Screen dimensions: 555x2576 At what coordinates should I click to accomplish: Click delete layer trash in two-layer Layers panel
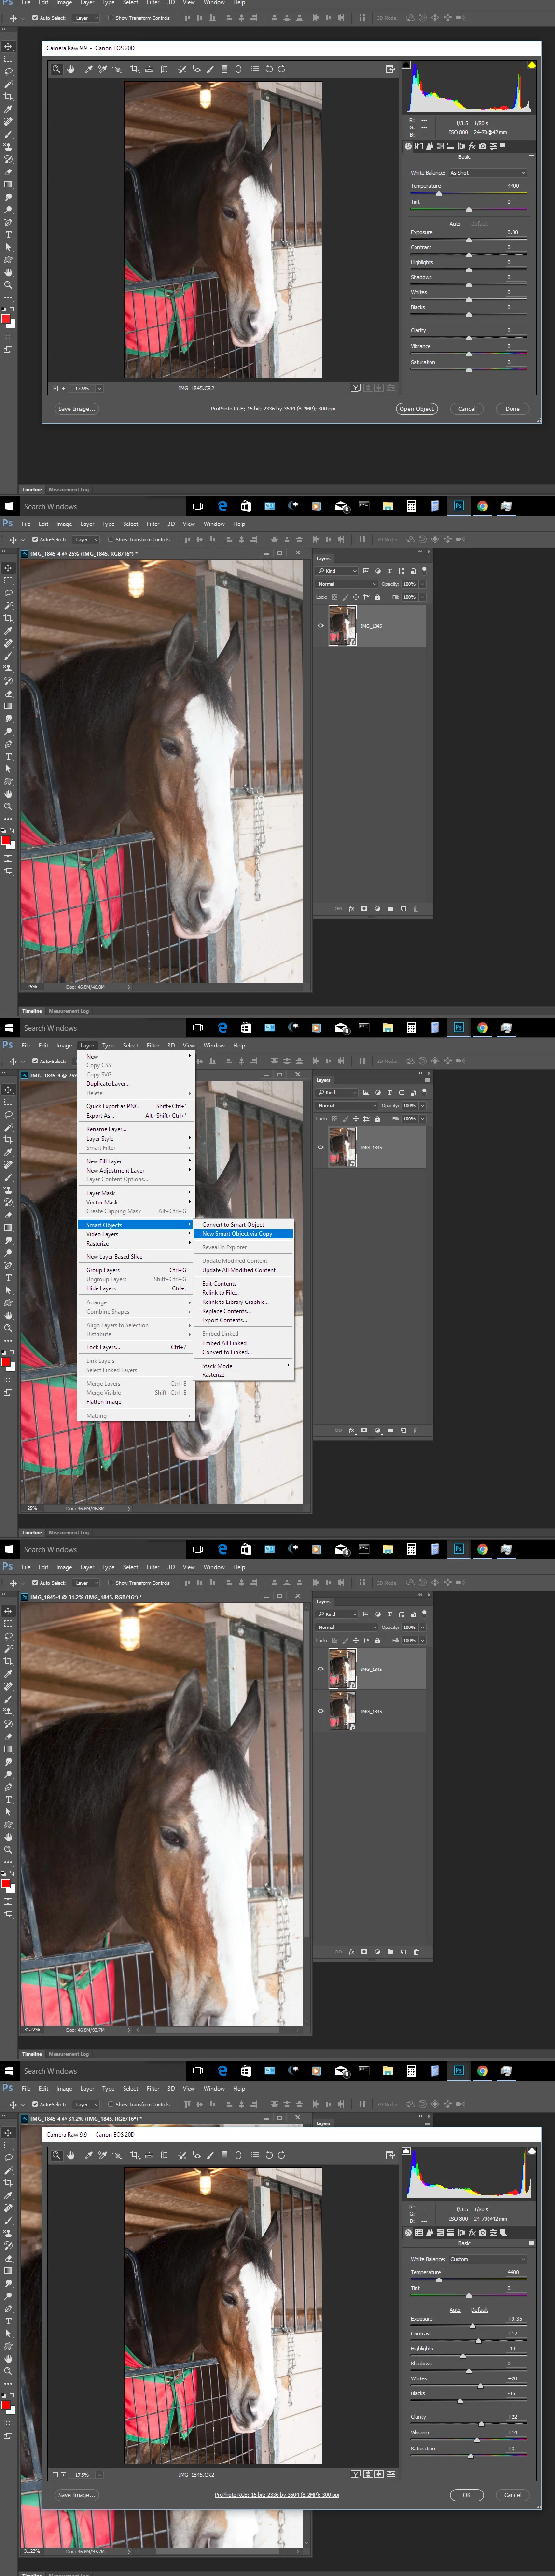(x=416, y=1951)
